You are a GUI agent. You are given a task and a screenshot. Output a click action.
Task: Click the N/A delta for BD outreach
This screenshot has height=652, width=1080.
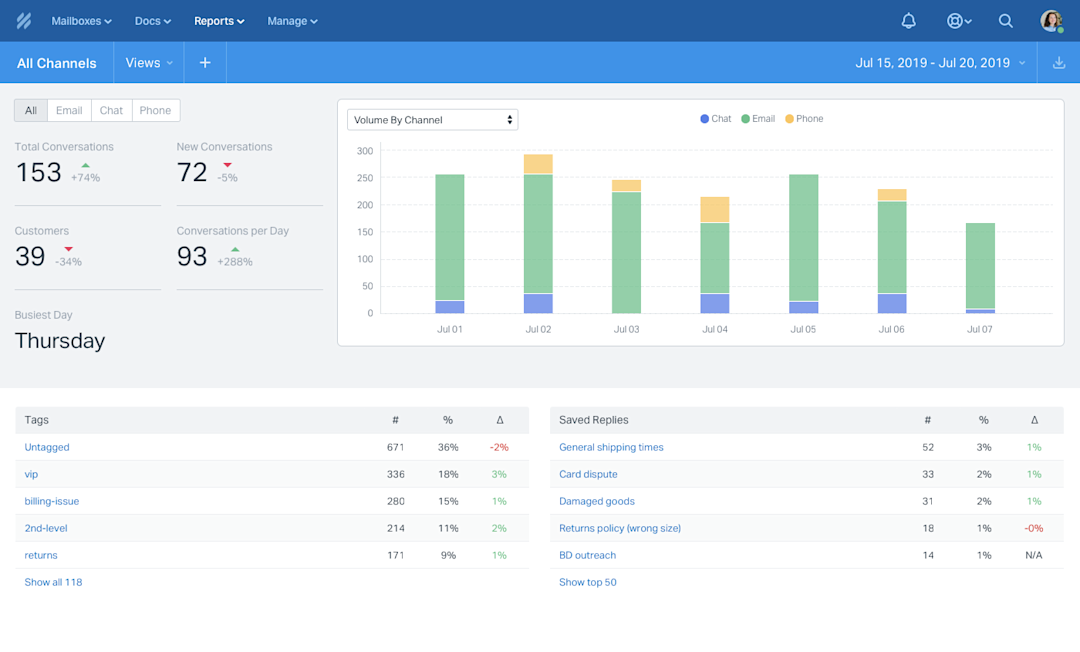point(1034,555)
